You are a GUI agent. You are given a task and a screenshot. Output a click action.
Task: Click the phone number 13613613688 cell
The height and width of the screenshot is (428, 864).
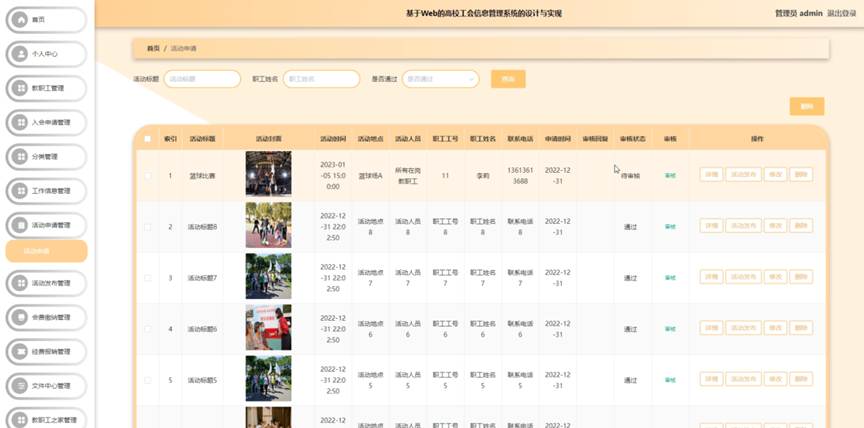[520, 175]
